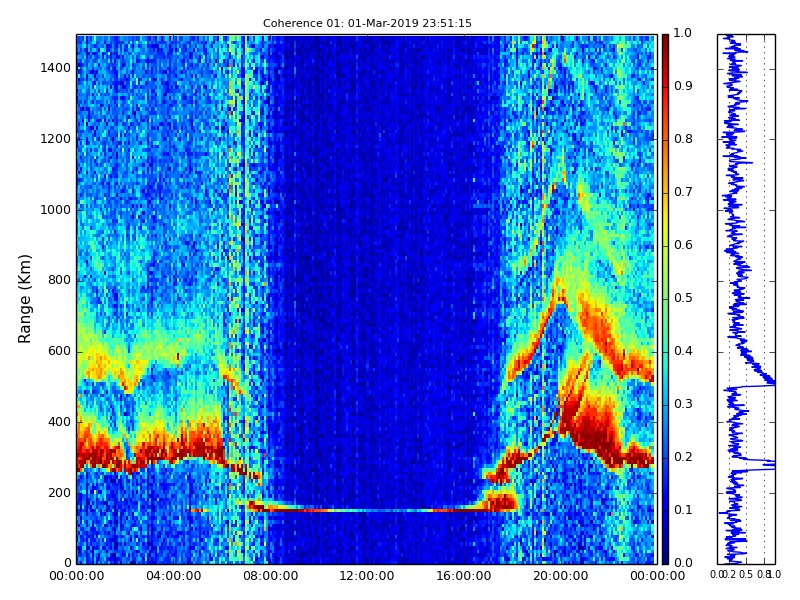
Task: Click the colorbar 0.1 value label
Action: tap(683, 510)
